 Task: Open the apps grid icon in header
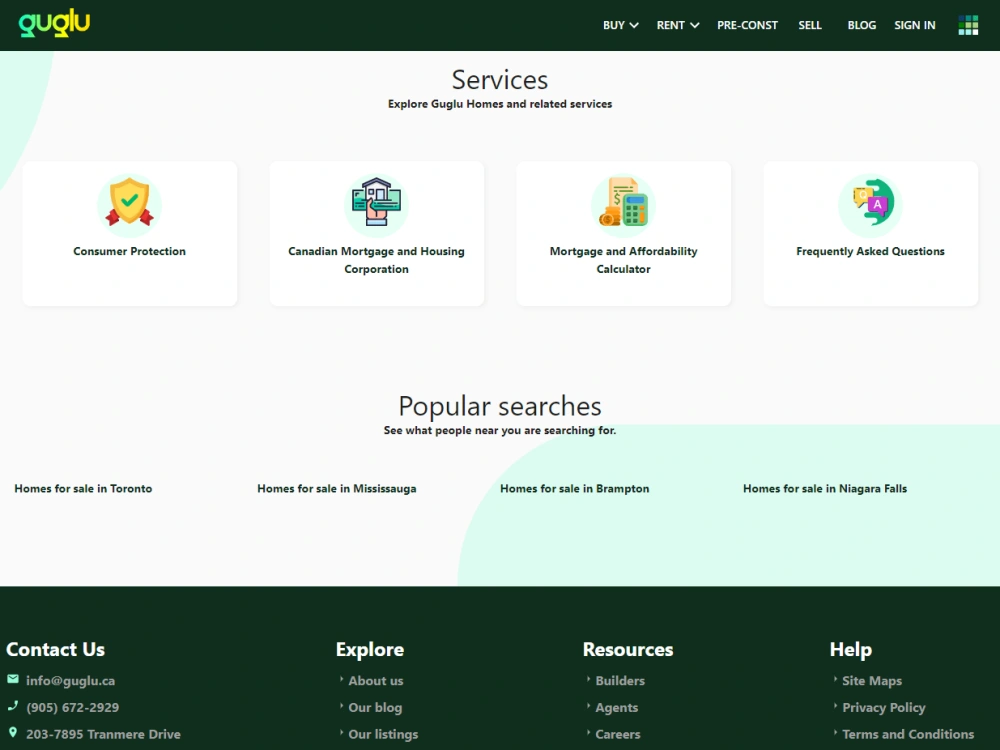pos(967,26)
